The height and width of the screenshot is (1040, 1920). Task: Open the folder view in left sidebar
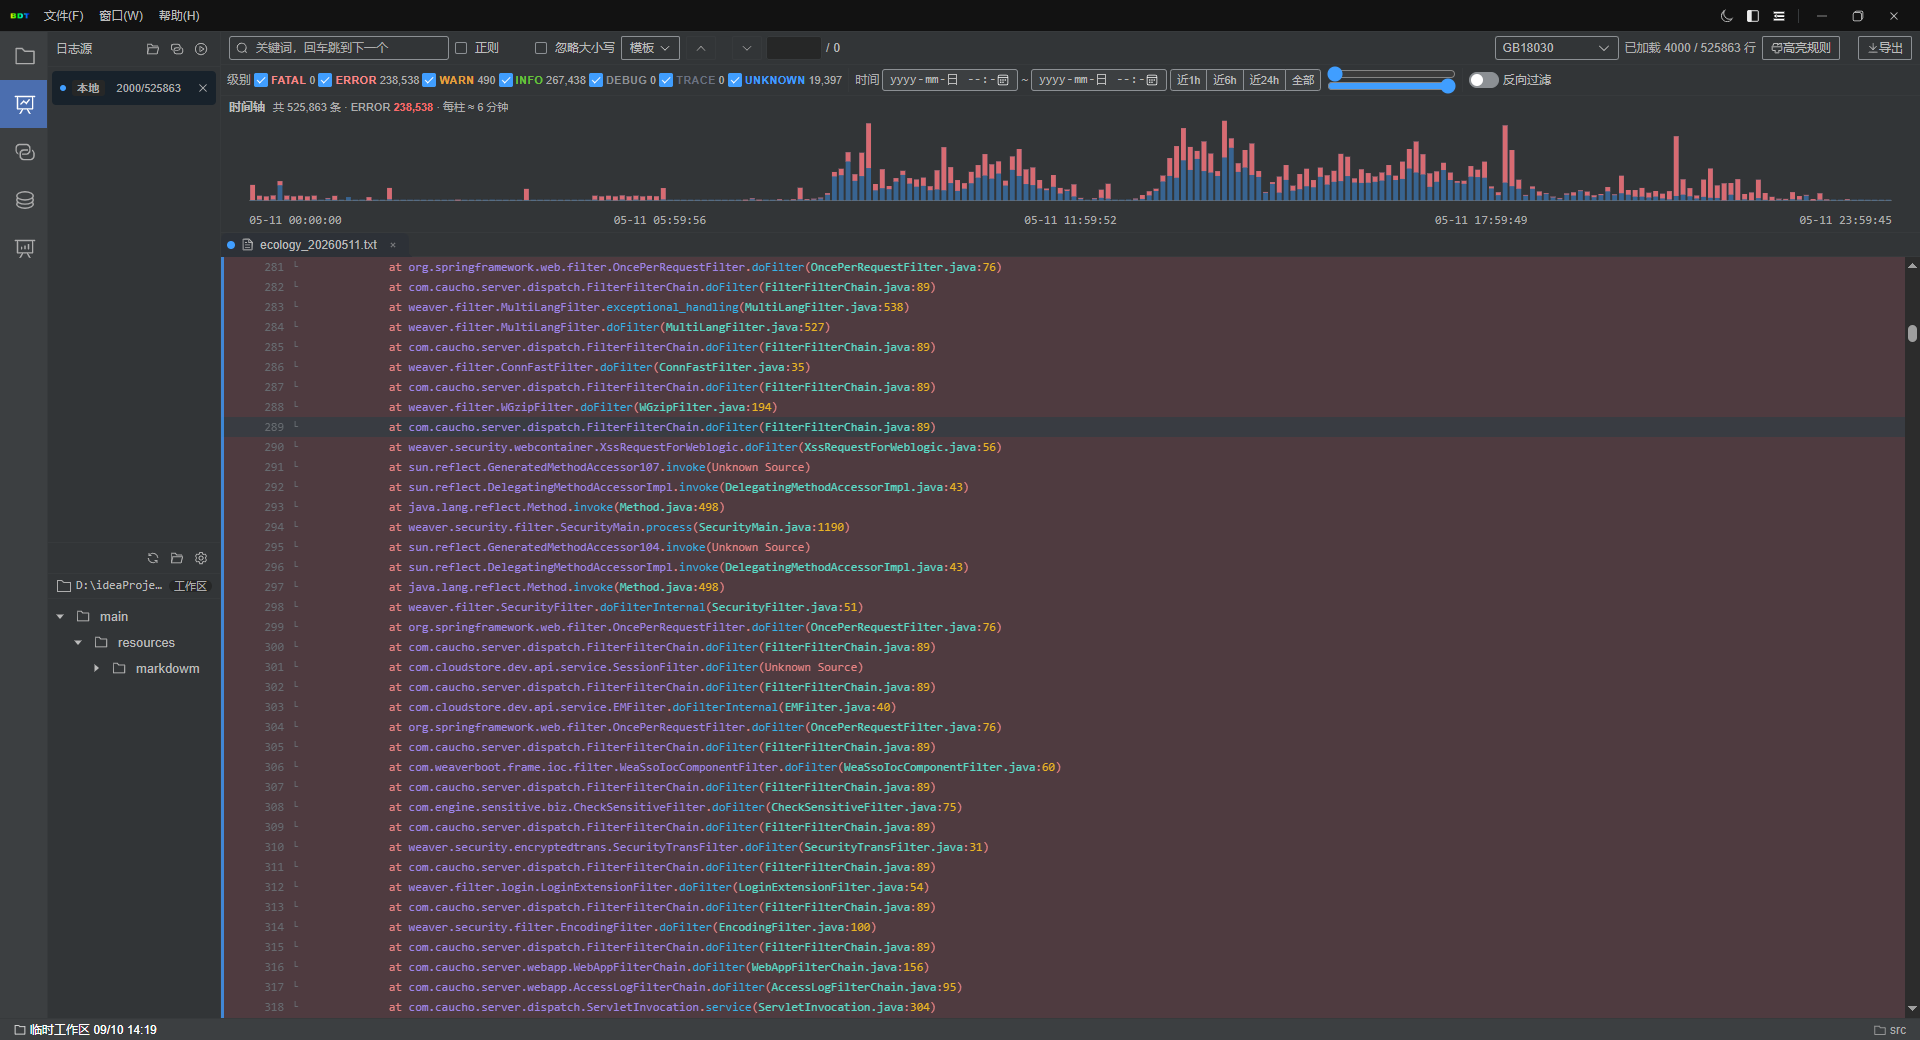(24, 56)
